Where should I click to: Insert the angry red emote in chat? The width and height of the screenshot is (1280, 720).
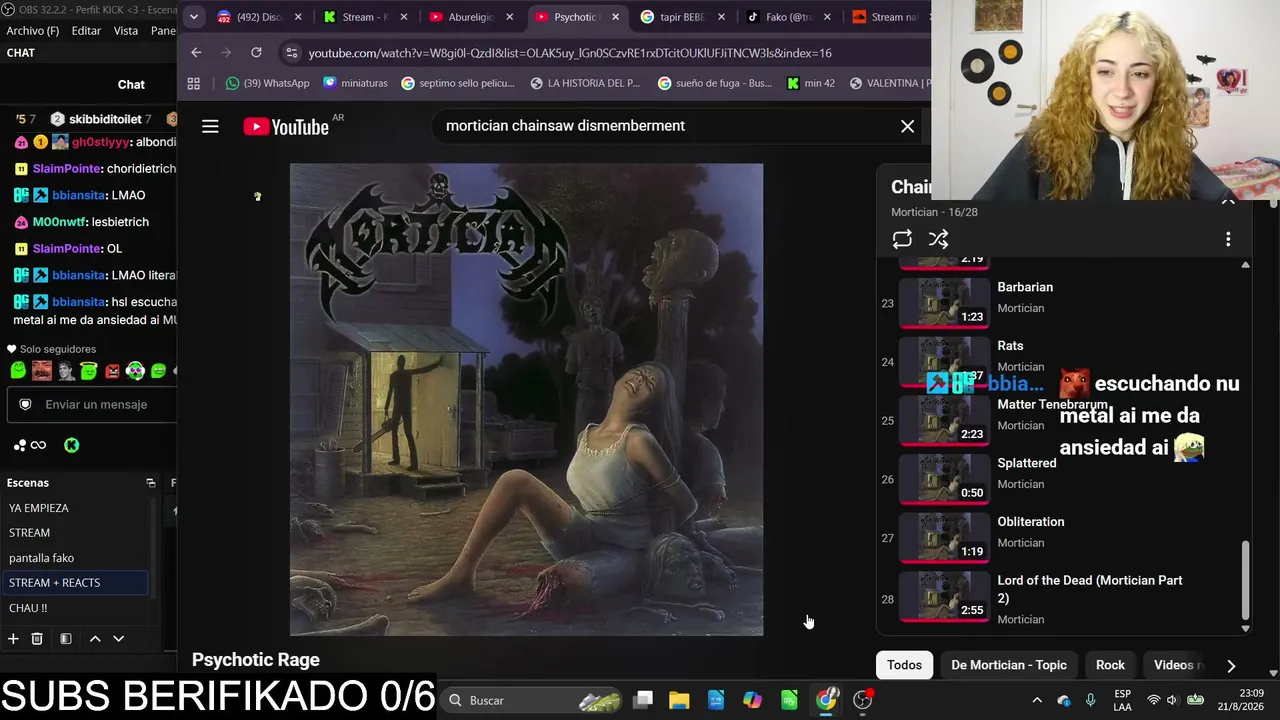pyautogui.click(x=113, y=371)
